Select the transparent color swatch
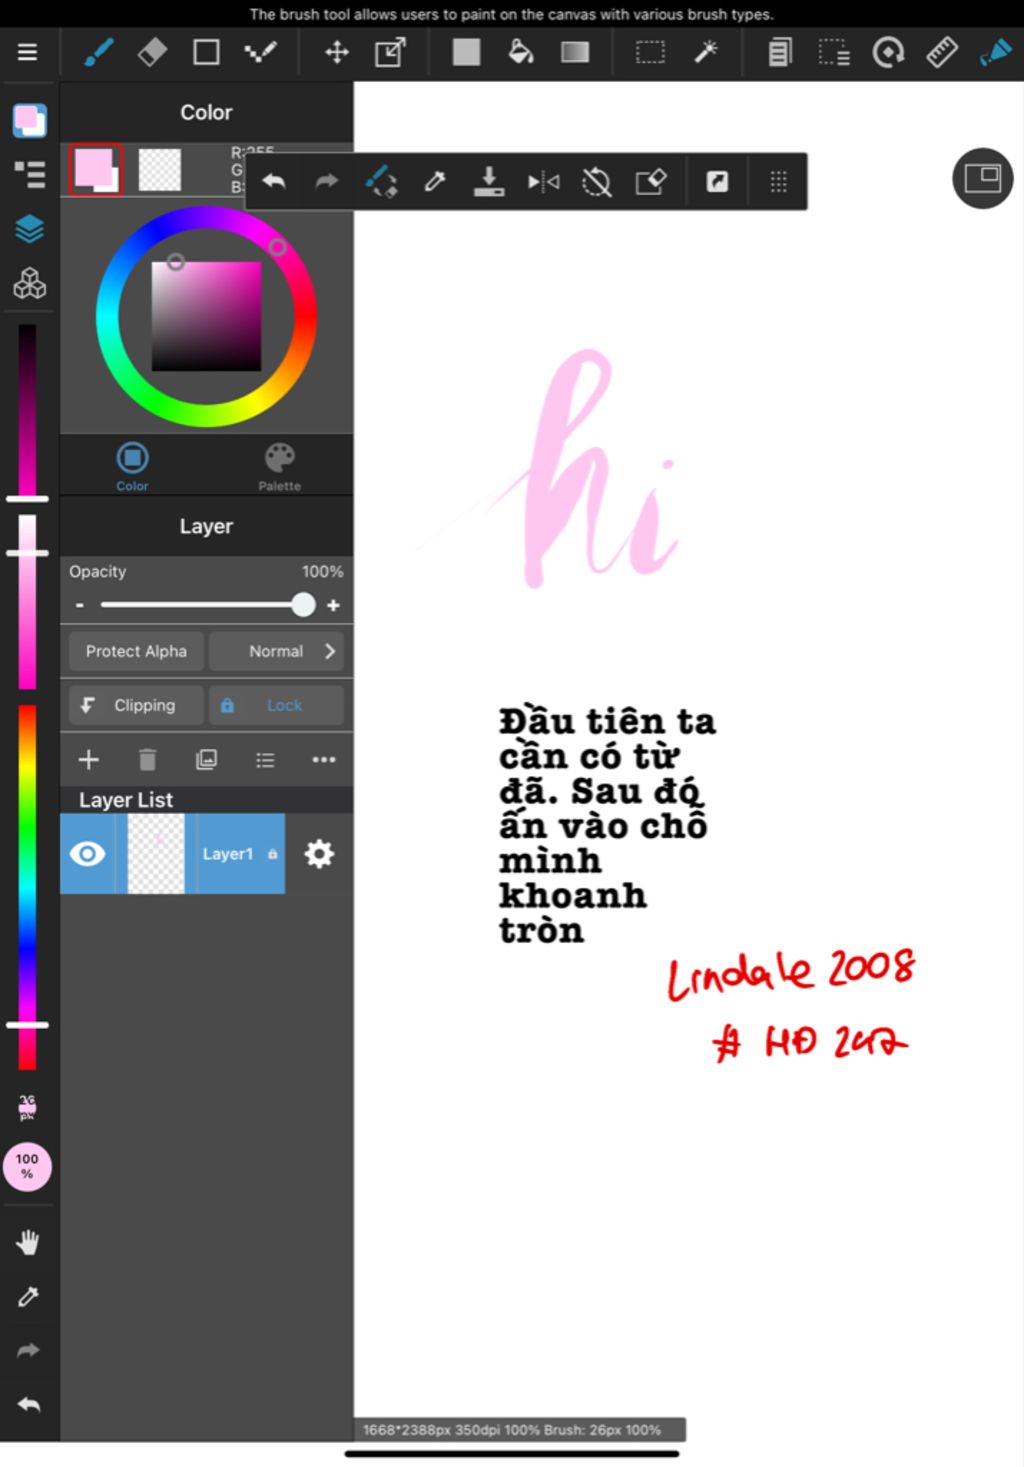This screenshot has width=1024, height=1467. 159,169
